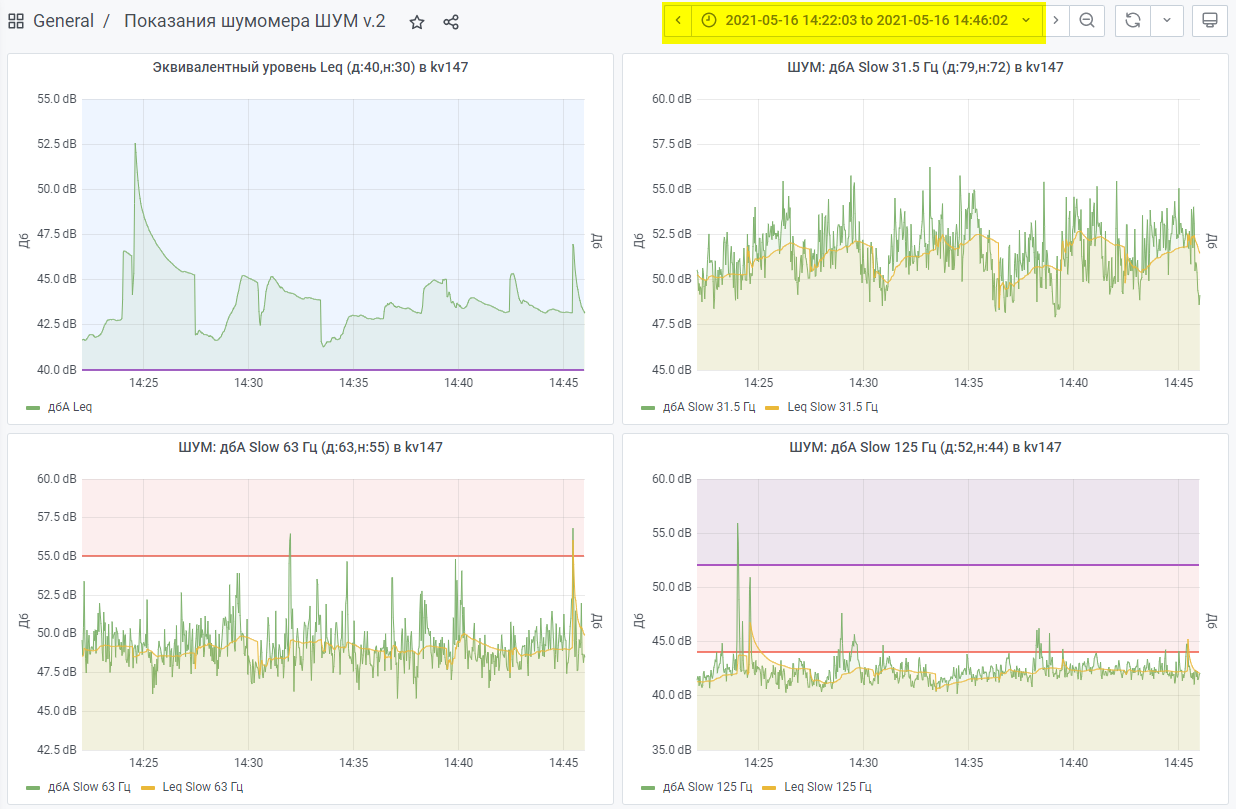The height and width of the screenshot is (809, 1236).
Task: Click the Показания шумомера ШУМ v.2 title
Action: (x=254, y=21)
